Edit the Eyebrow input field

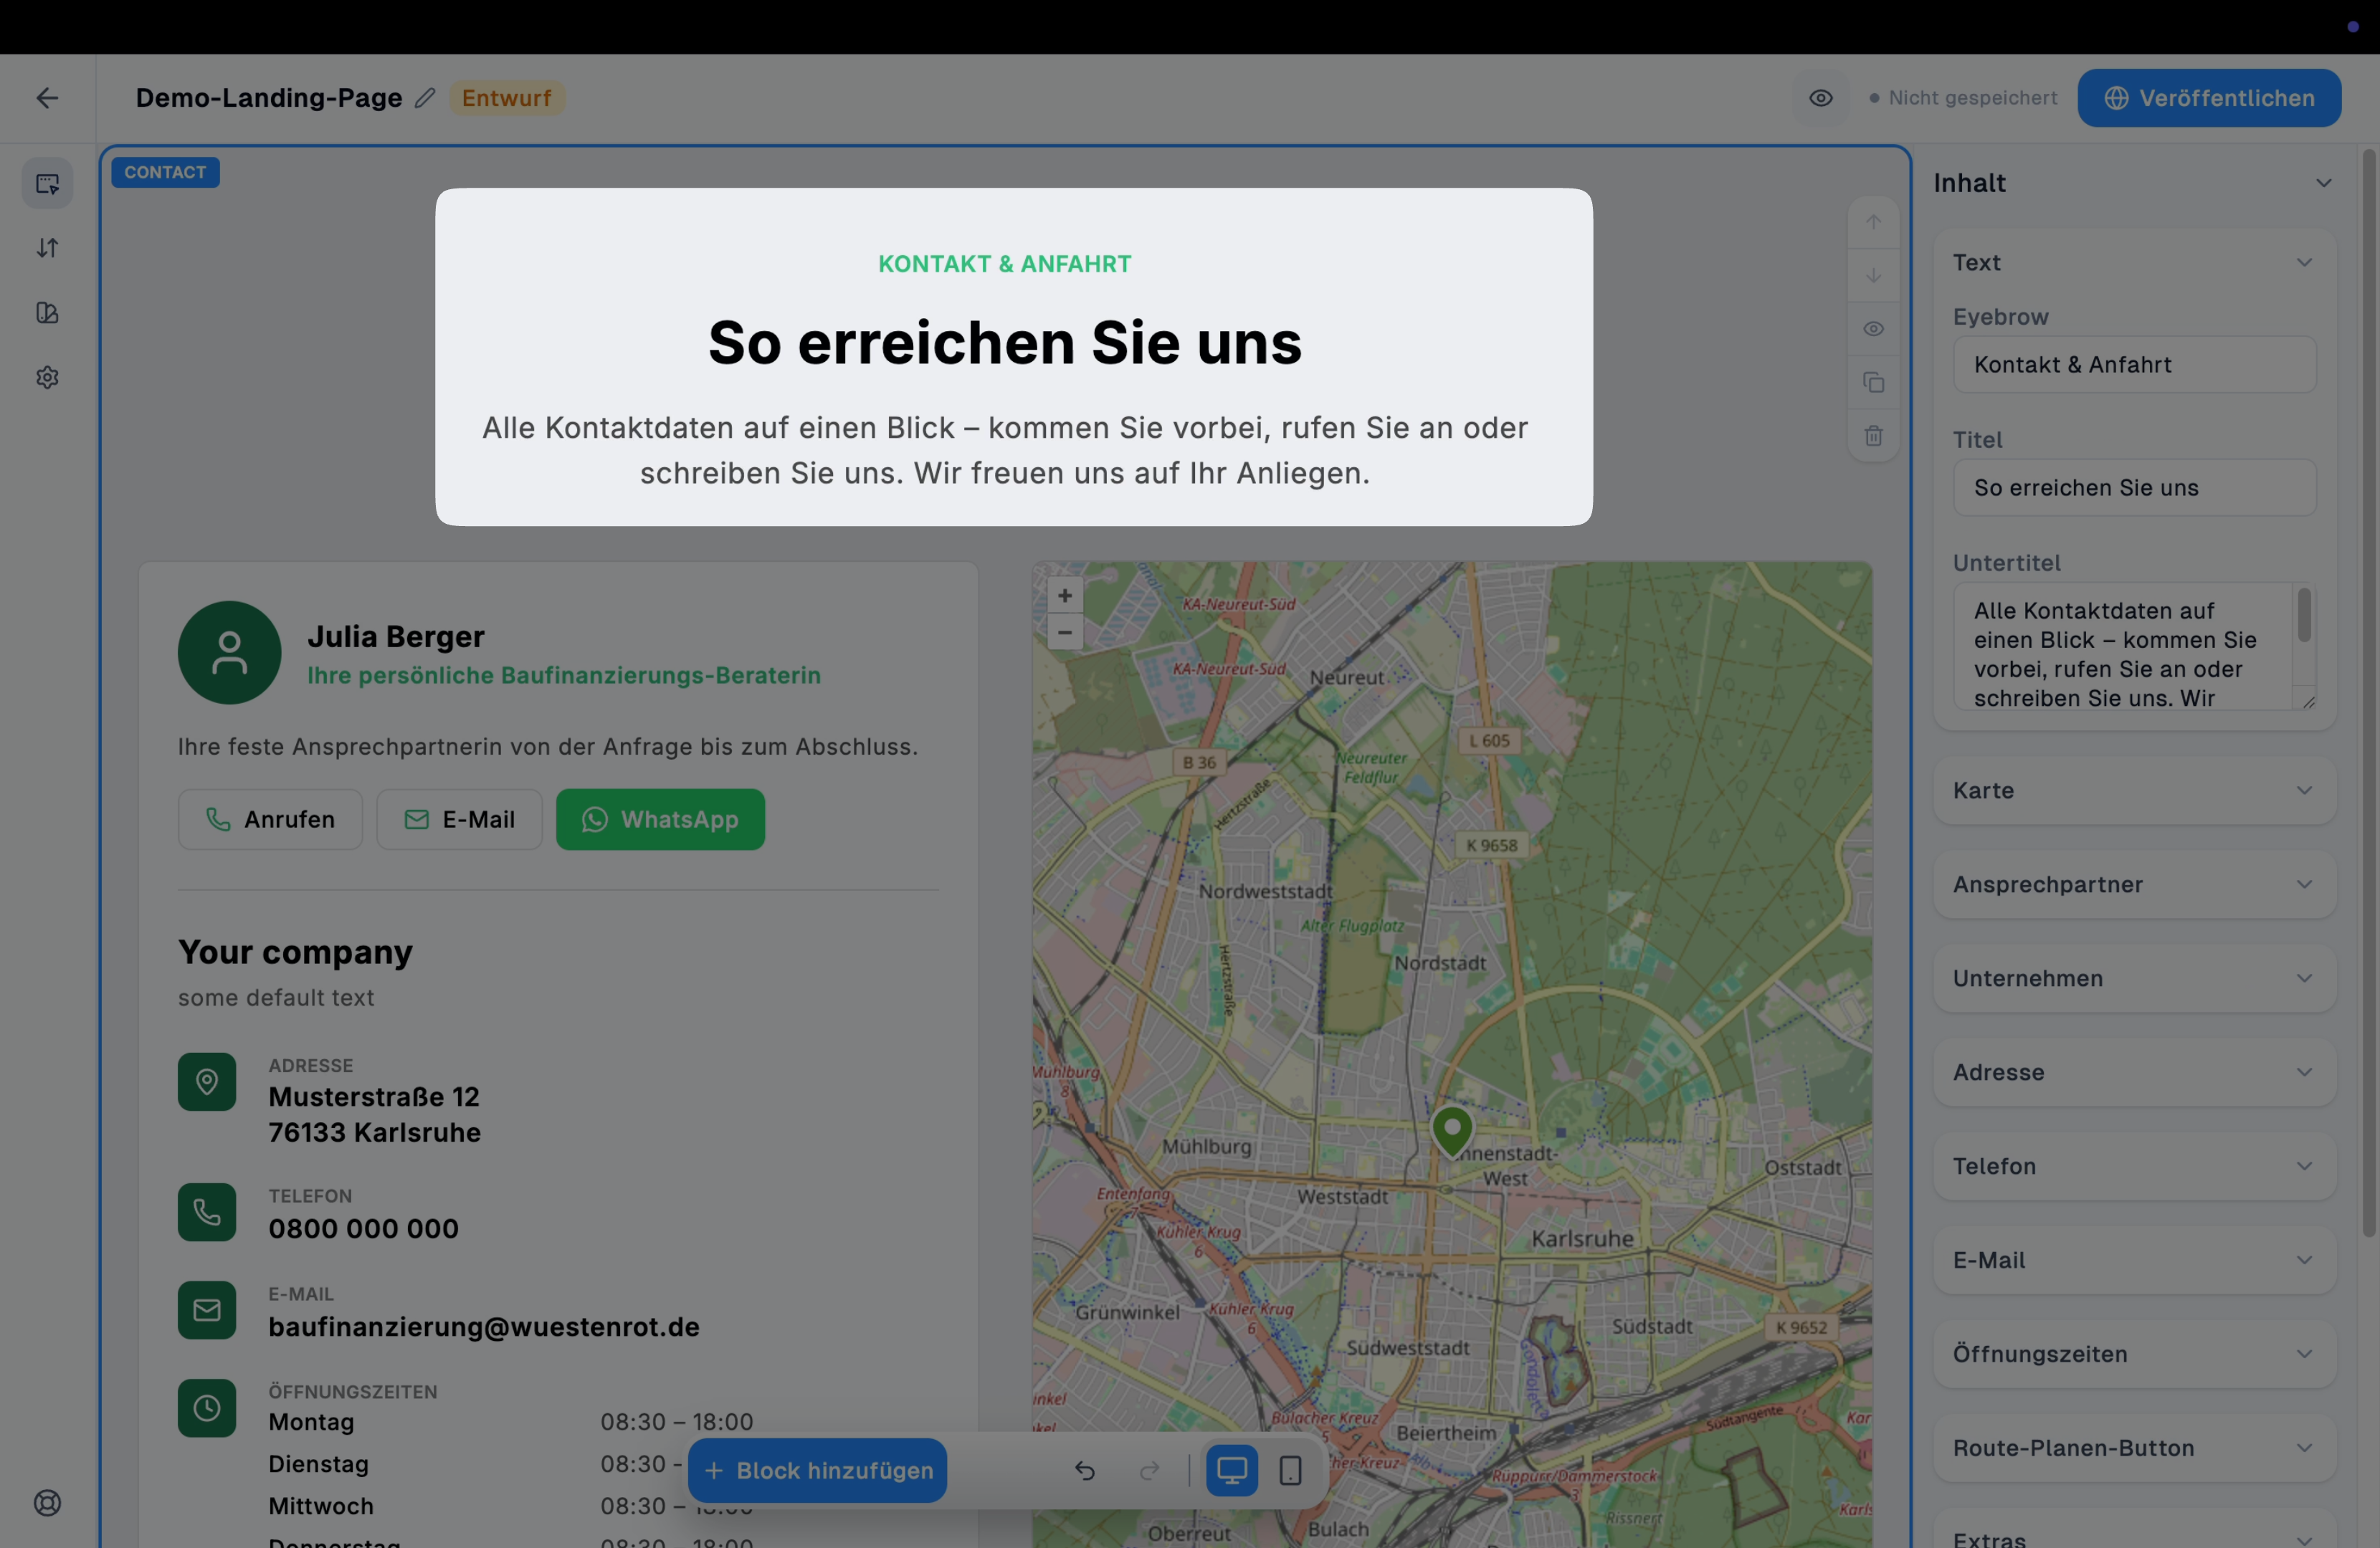pos(2134,364)
